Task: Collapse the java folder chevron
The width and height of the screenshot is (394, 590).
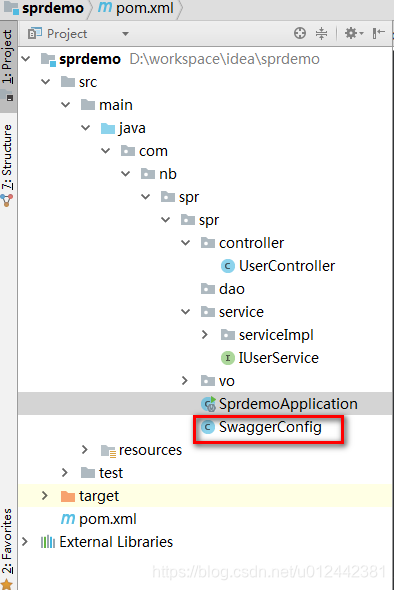Action: (x=85, y=128)
